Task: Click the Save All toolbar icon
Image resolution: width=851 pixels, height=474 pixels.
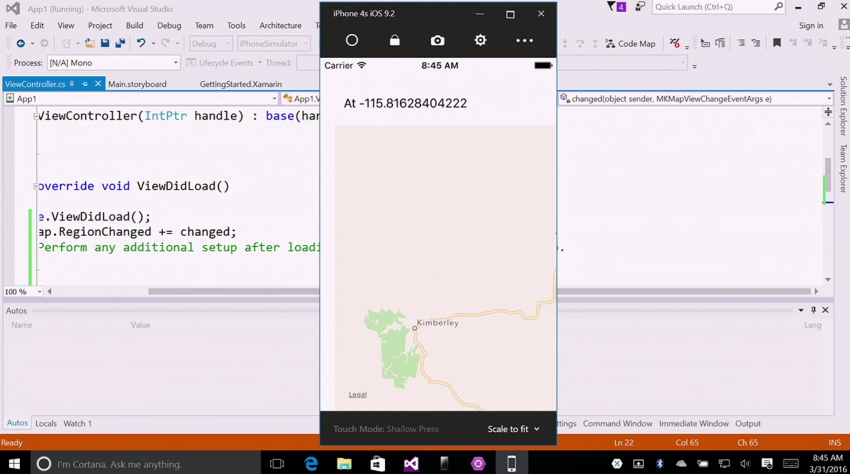Action: pyautogui.click(x=120, y=43)
